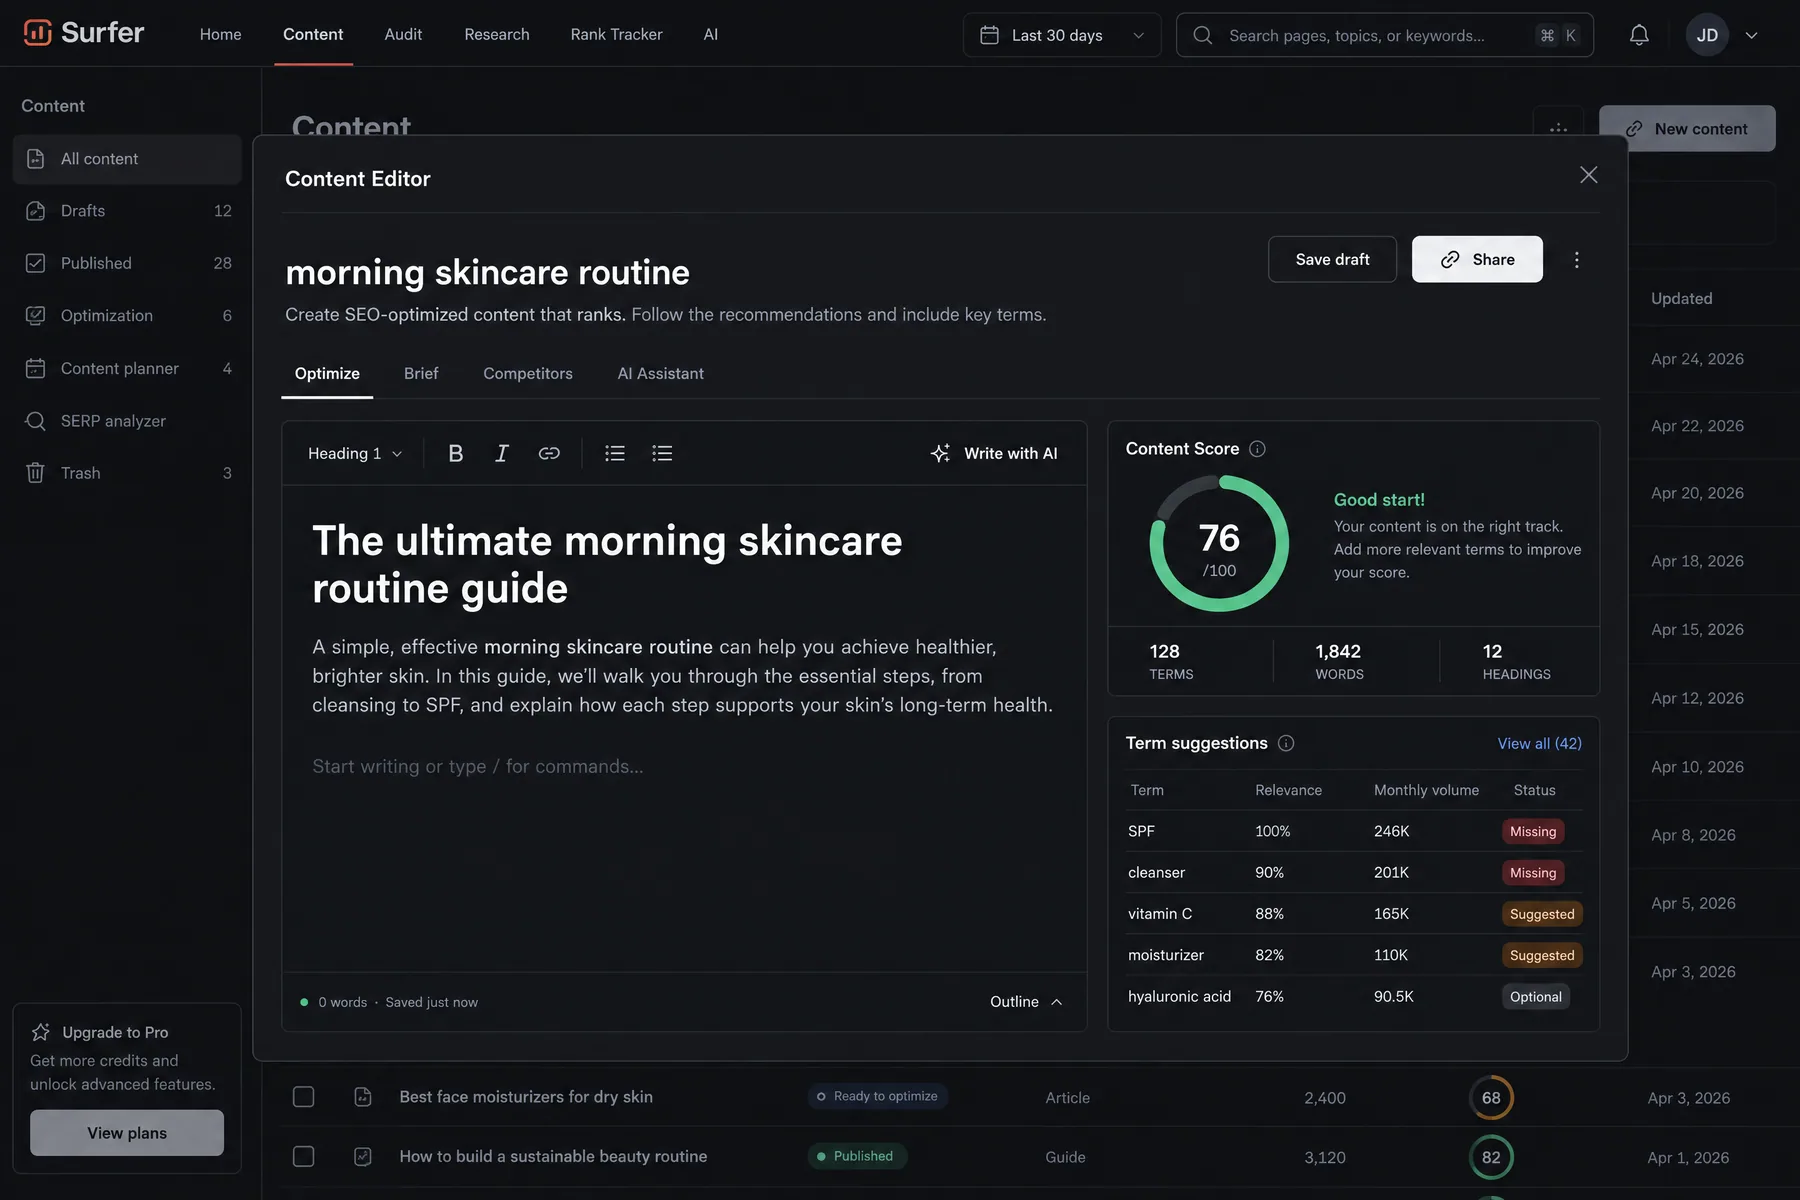Expand the Outline panel

pos(1026,1002)
